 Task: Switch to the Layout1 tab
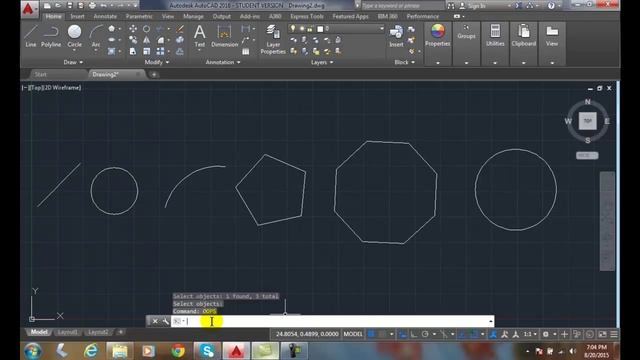click(68, 332)
